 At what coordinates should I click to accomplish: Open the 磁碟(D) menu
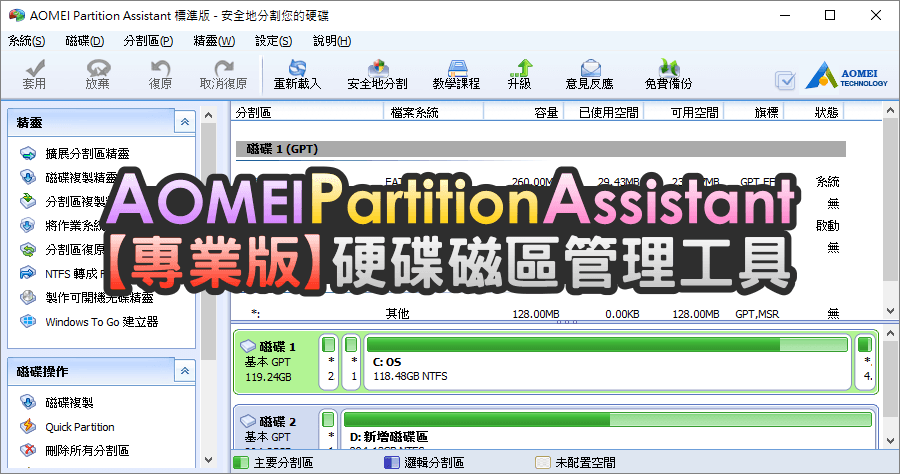coord(84,41)
